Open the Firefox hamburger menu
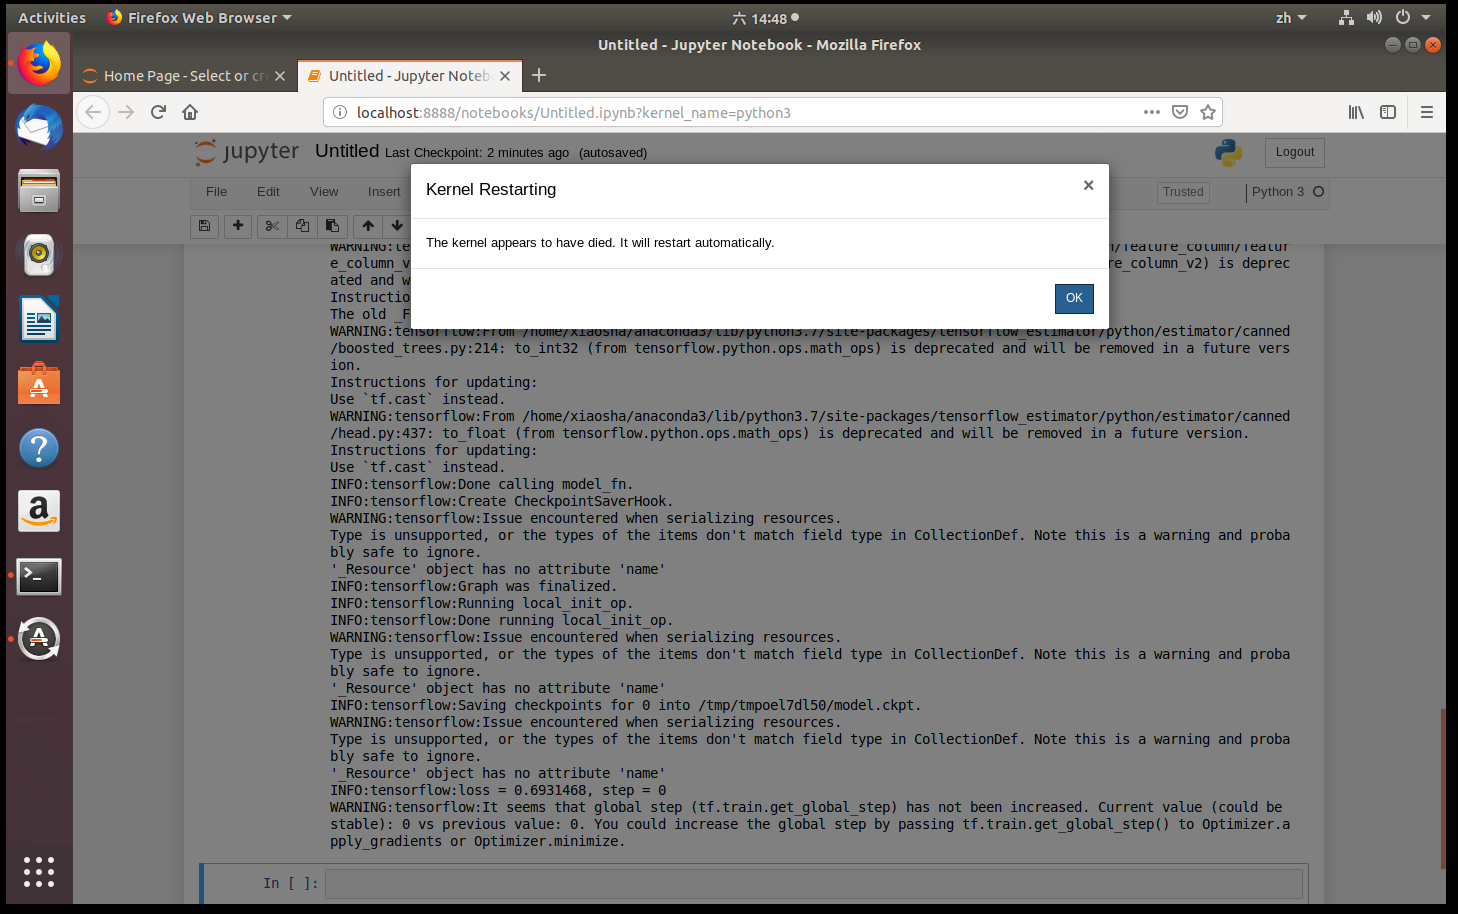The width and height of the screenshot is (1458, 914). tap(1427, 112)
